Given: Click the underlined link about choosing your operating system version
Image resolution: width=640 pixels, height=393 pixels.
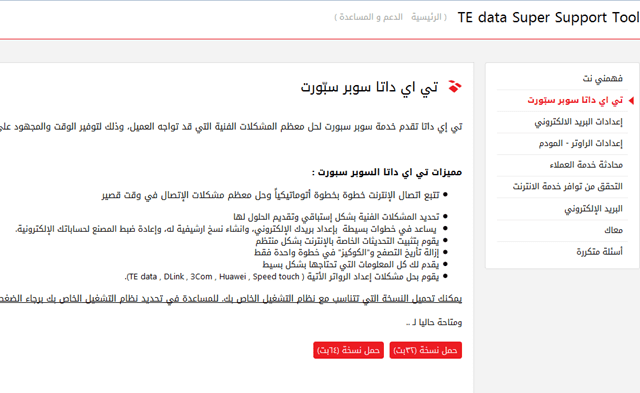Looking at the screenshot, I should pos(231,298).
